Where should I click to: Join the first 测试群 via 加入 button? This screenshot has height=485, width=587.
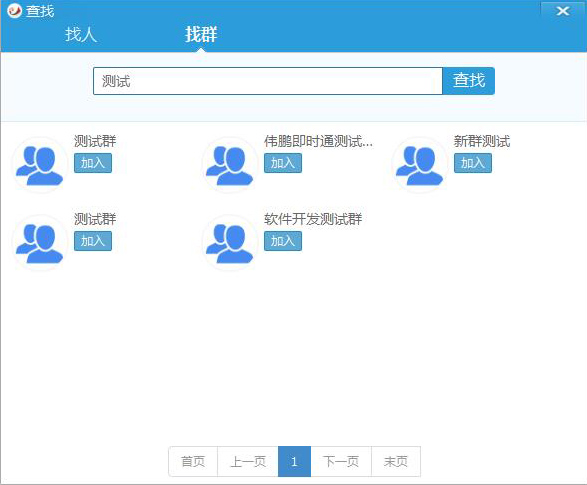coord(93,163)
